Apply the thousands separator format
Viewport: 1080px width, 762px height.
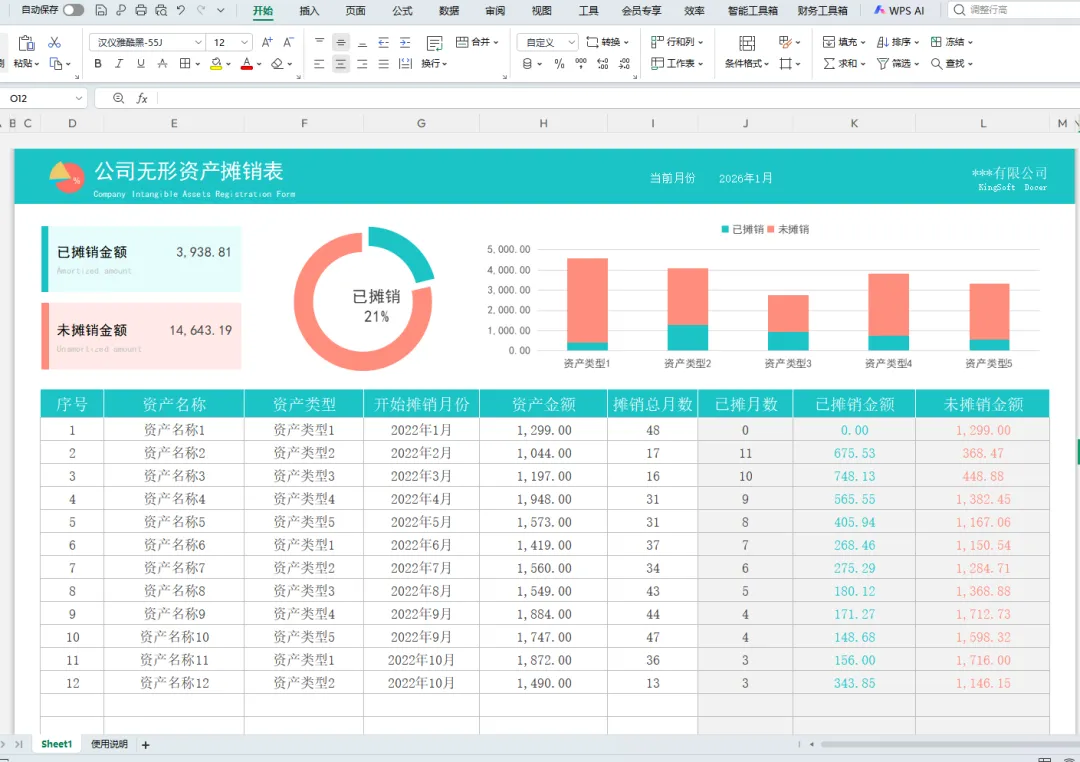tap(581, 63)
